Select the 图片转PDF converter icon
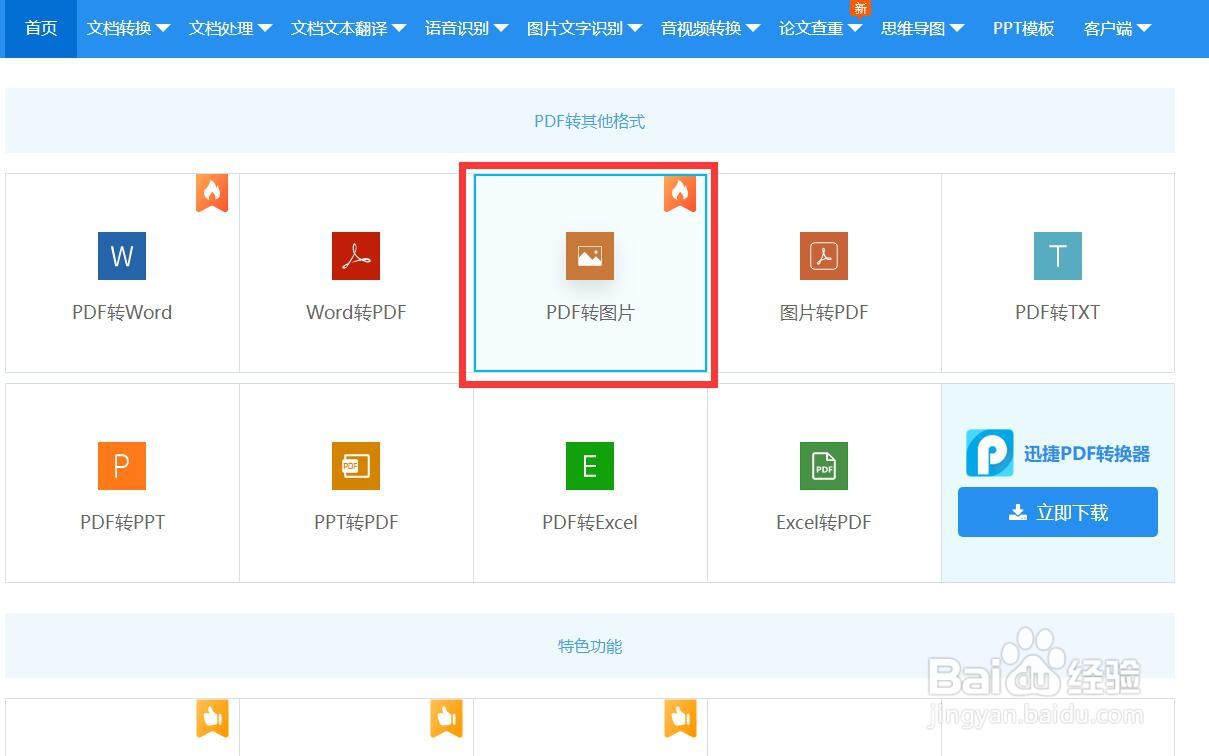1209x756 pixels. click(823, 256)
